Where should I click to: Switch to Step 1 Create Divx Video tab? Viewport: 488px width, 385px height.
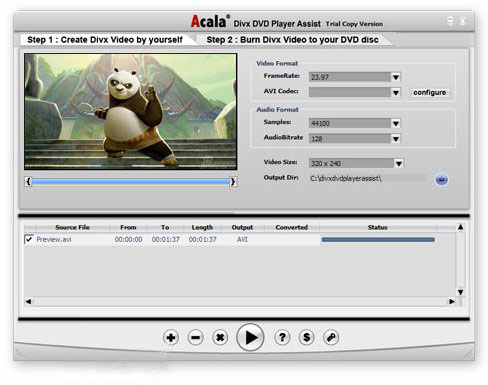point(105,40)
